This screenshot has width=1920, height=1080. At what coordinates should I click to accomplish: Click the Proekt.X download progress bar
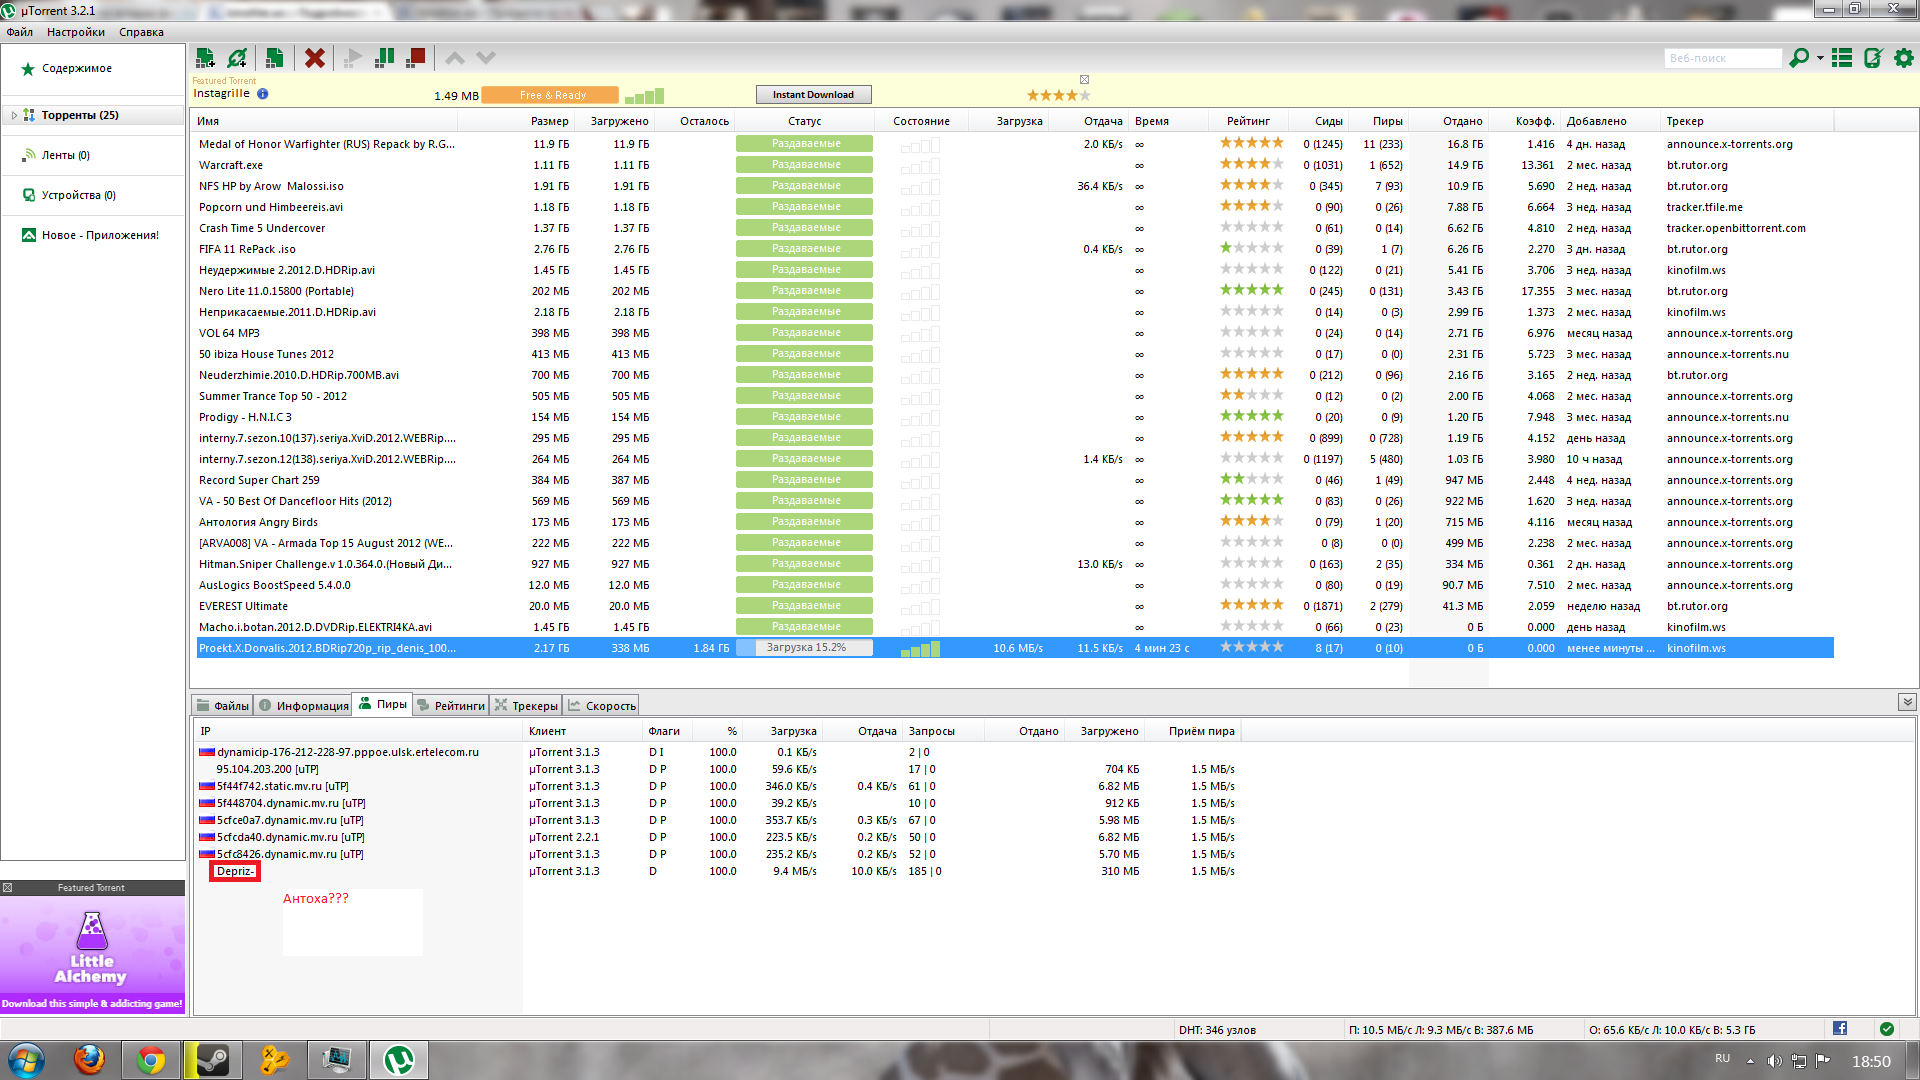[x=805, y=648]
